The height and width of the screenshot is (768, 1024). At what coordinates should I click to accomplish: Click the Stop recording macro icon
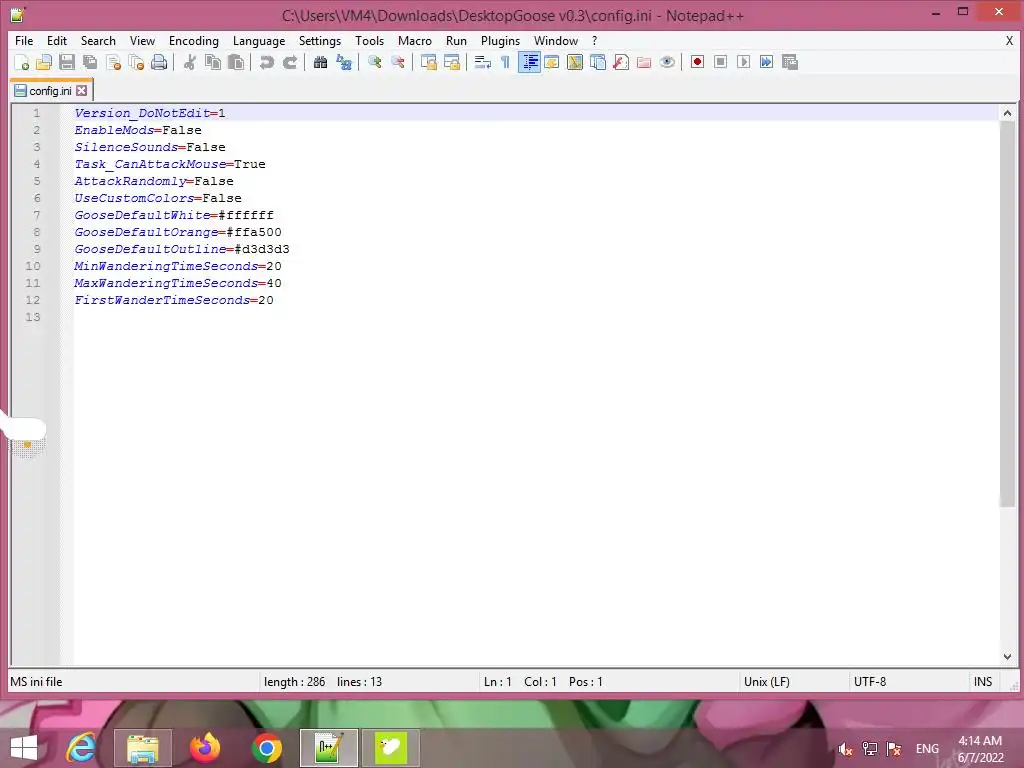coord(720,62)
